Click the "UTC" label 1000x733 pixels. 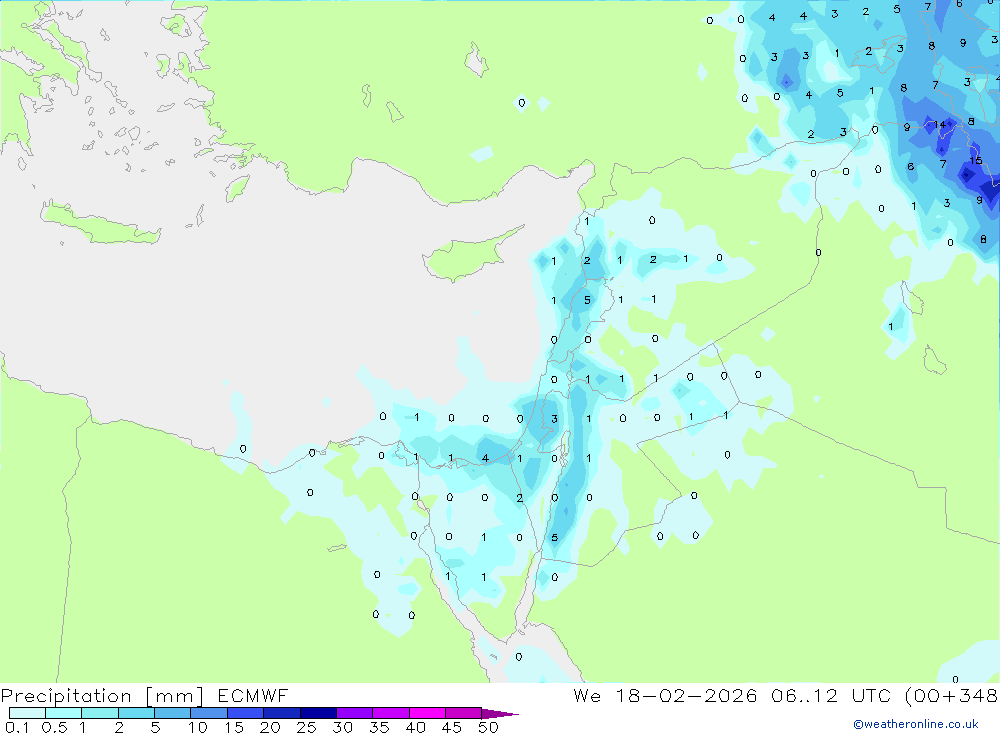872,695
